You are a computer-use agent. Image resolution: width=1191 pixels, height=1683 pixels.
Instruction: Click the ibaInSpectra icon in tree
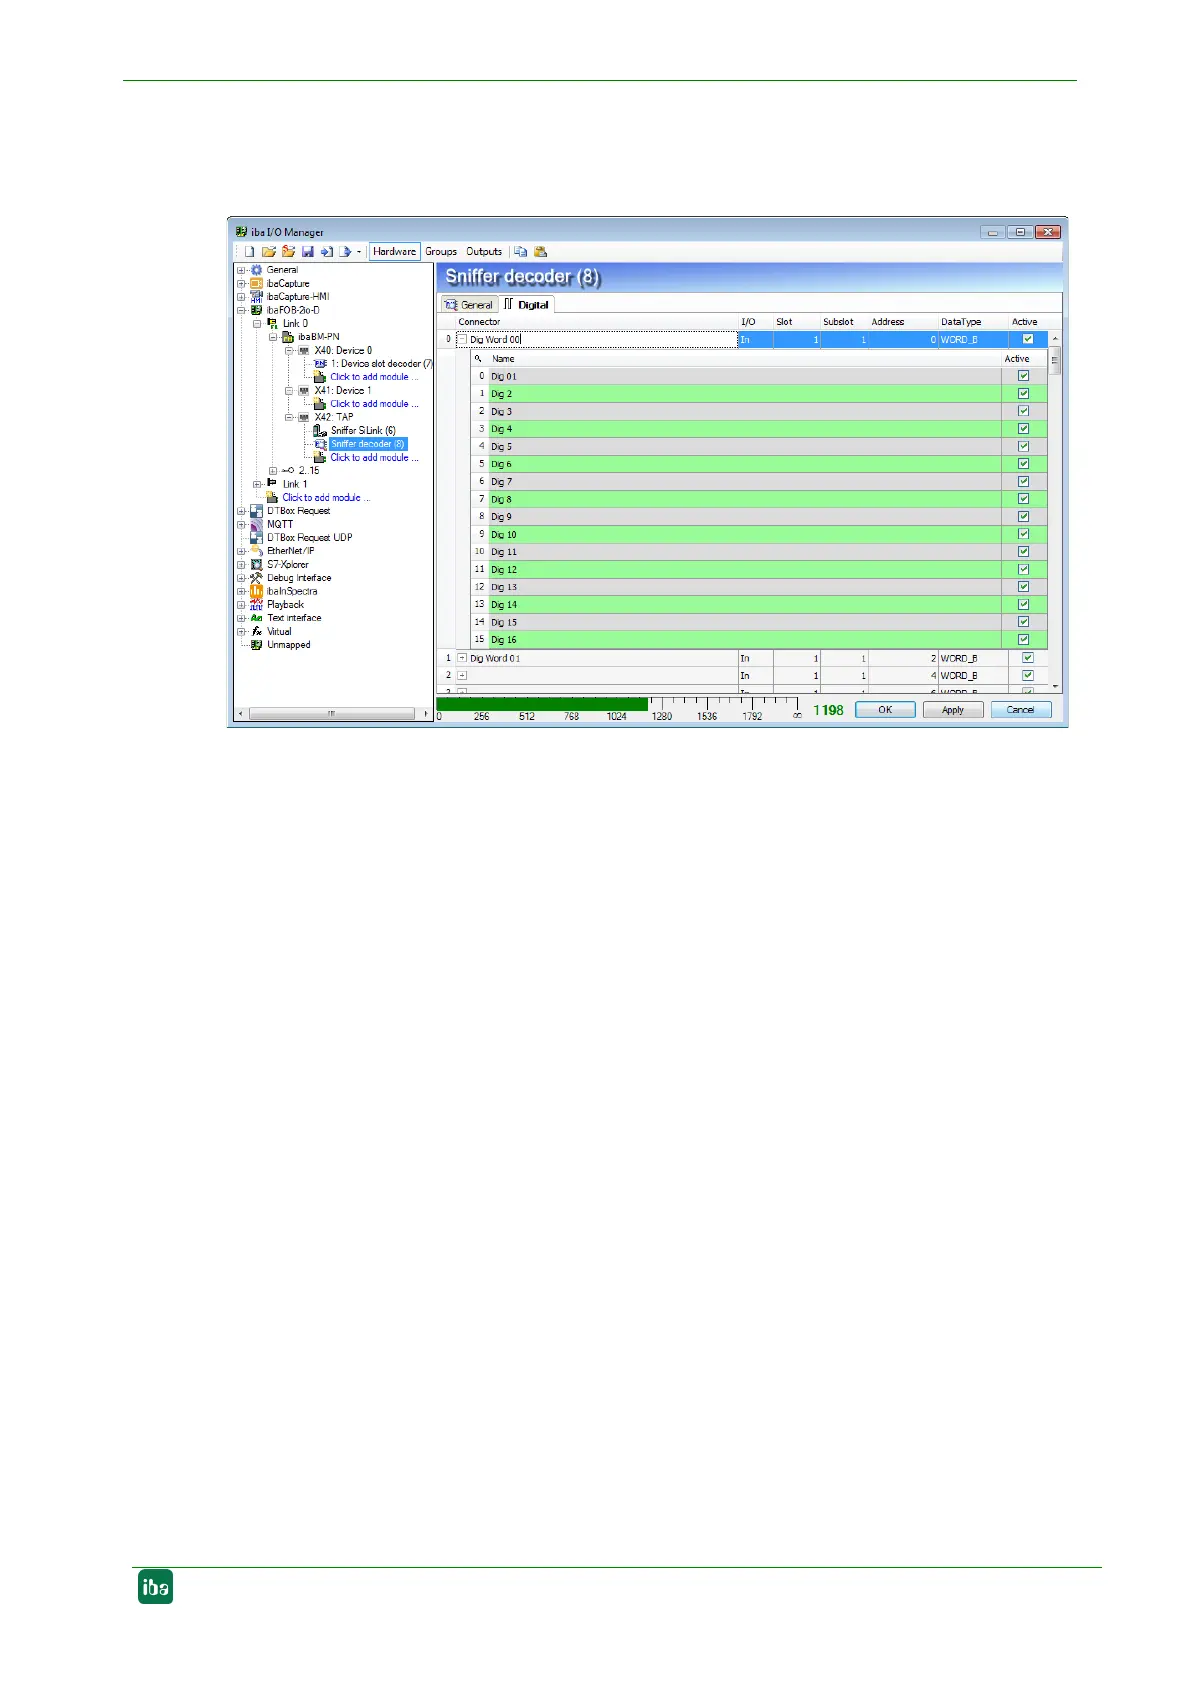256,591
